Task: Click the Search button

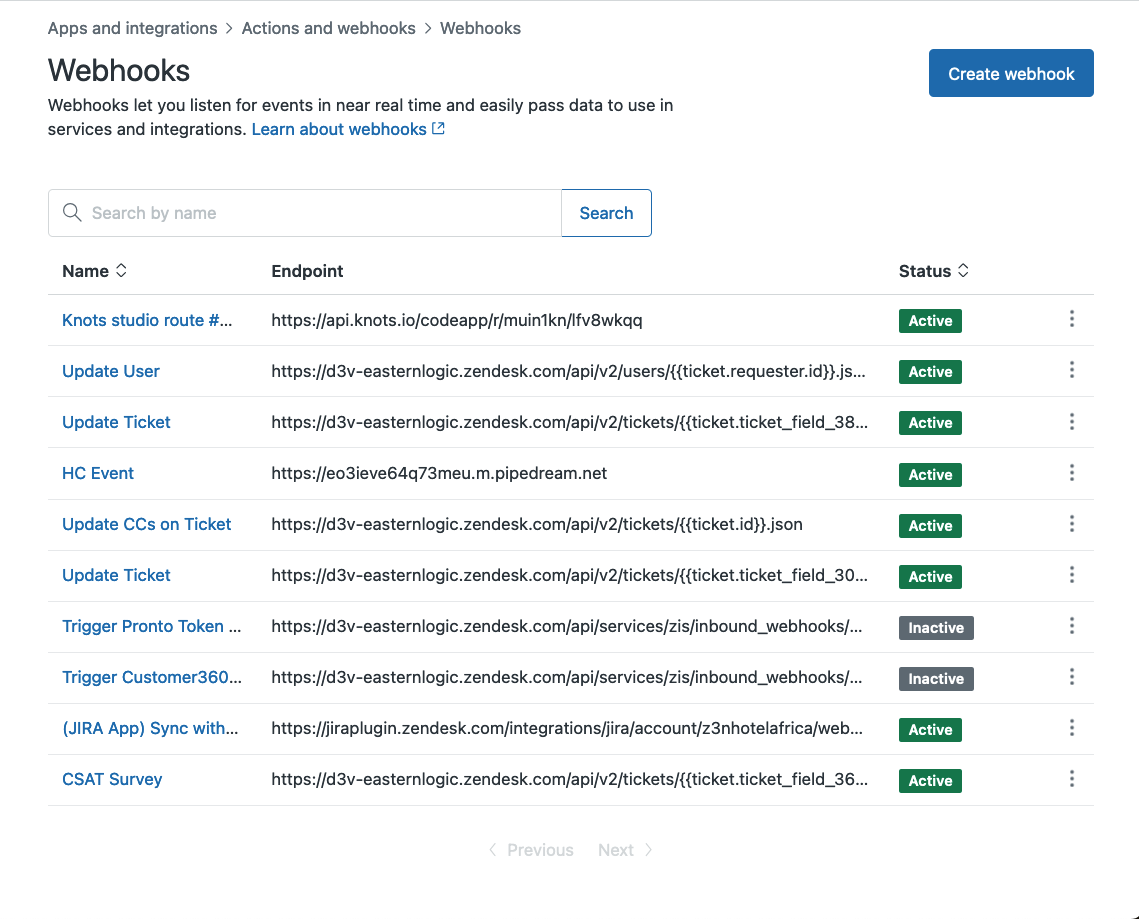Action: 606,212
